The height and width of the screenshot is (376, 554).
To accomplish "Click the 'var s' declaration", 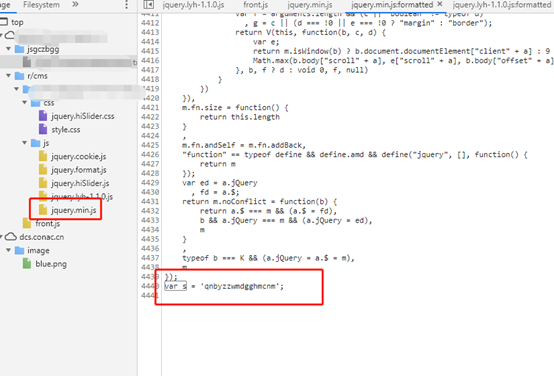I will tap(175, 286).
